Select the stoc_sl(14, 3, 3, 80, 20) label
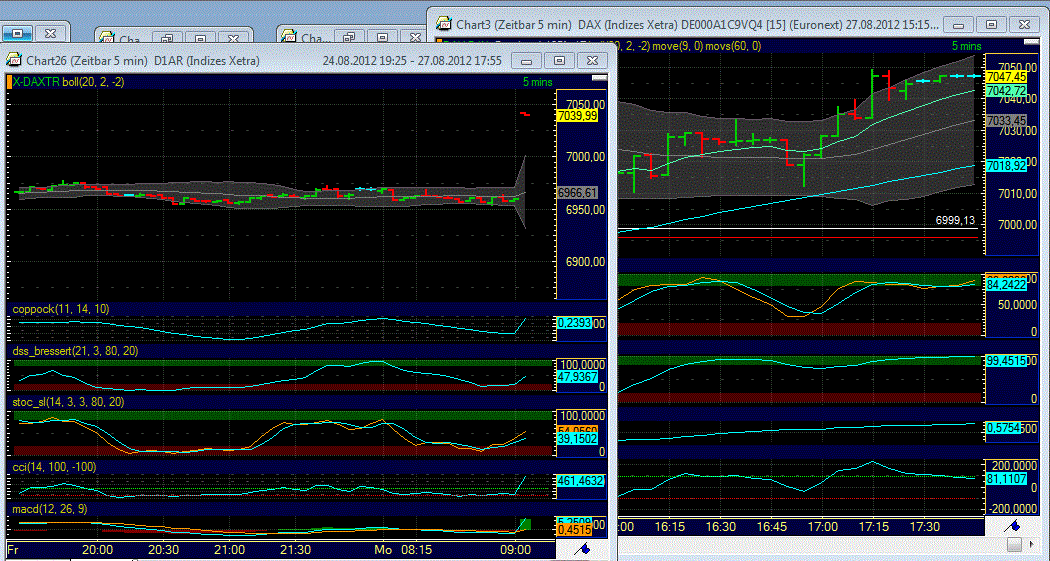Screen dimensions: 1050x561 click(68, 401)
